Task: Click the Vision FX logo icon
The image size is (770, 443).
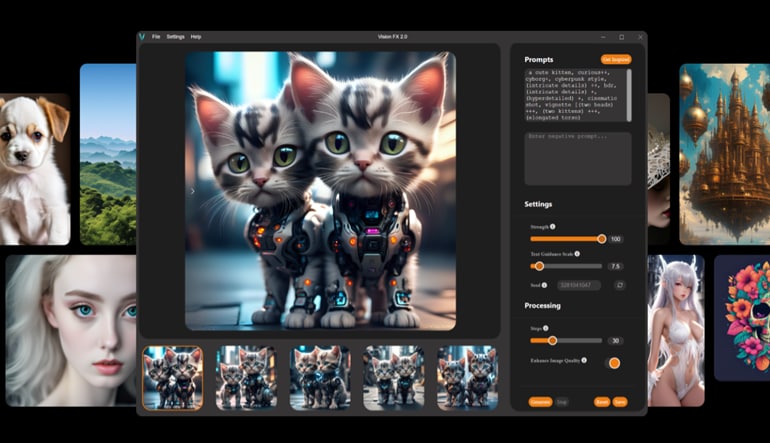Action: click(x=142, y=36)
